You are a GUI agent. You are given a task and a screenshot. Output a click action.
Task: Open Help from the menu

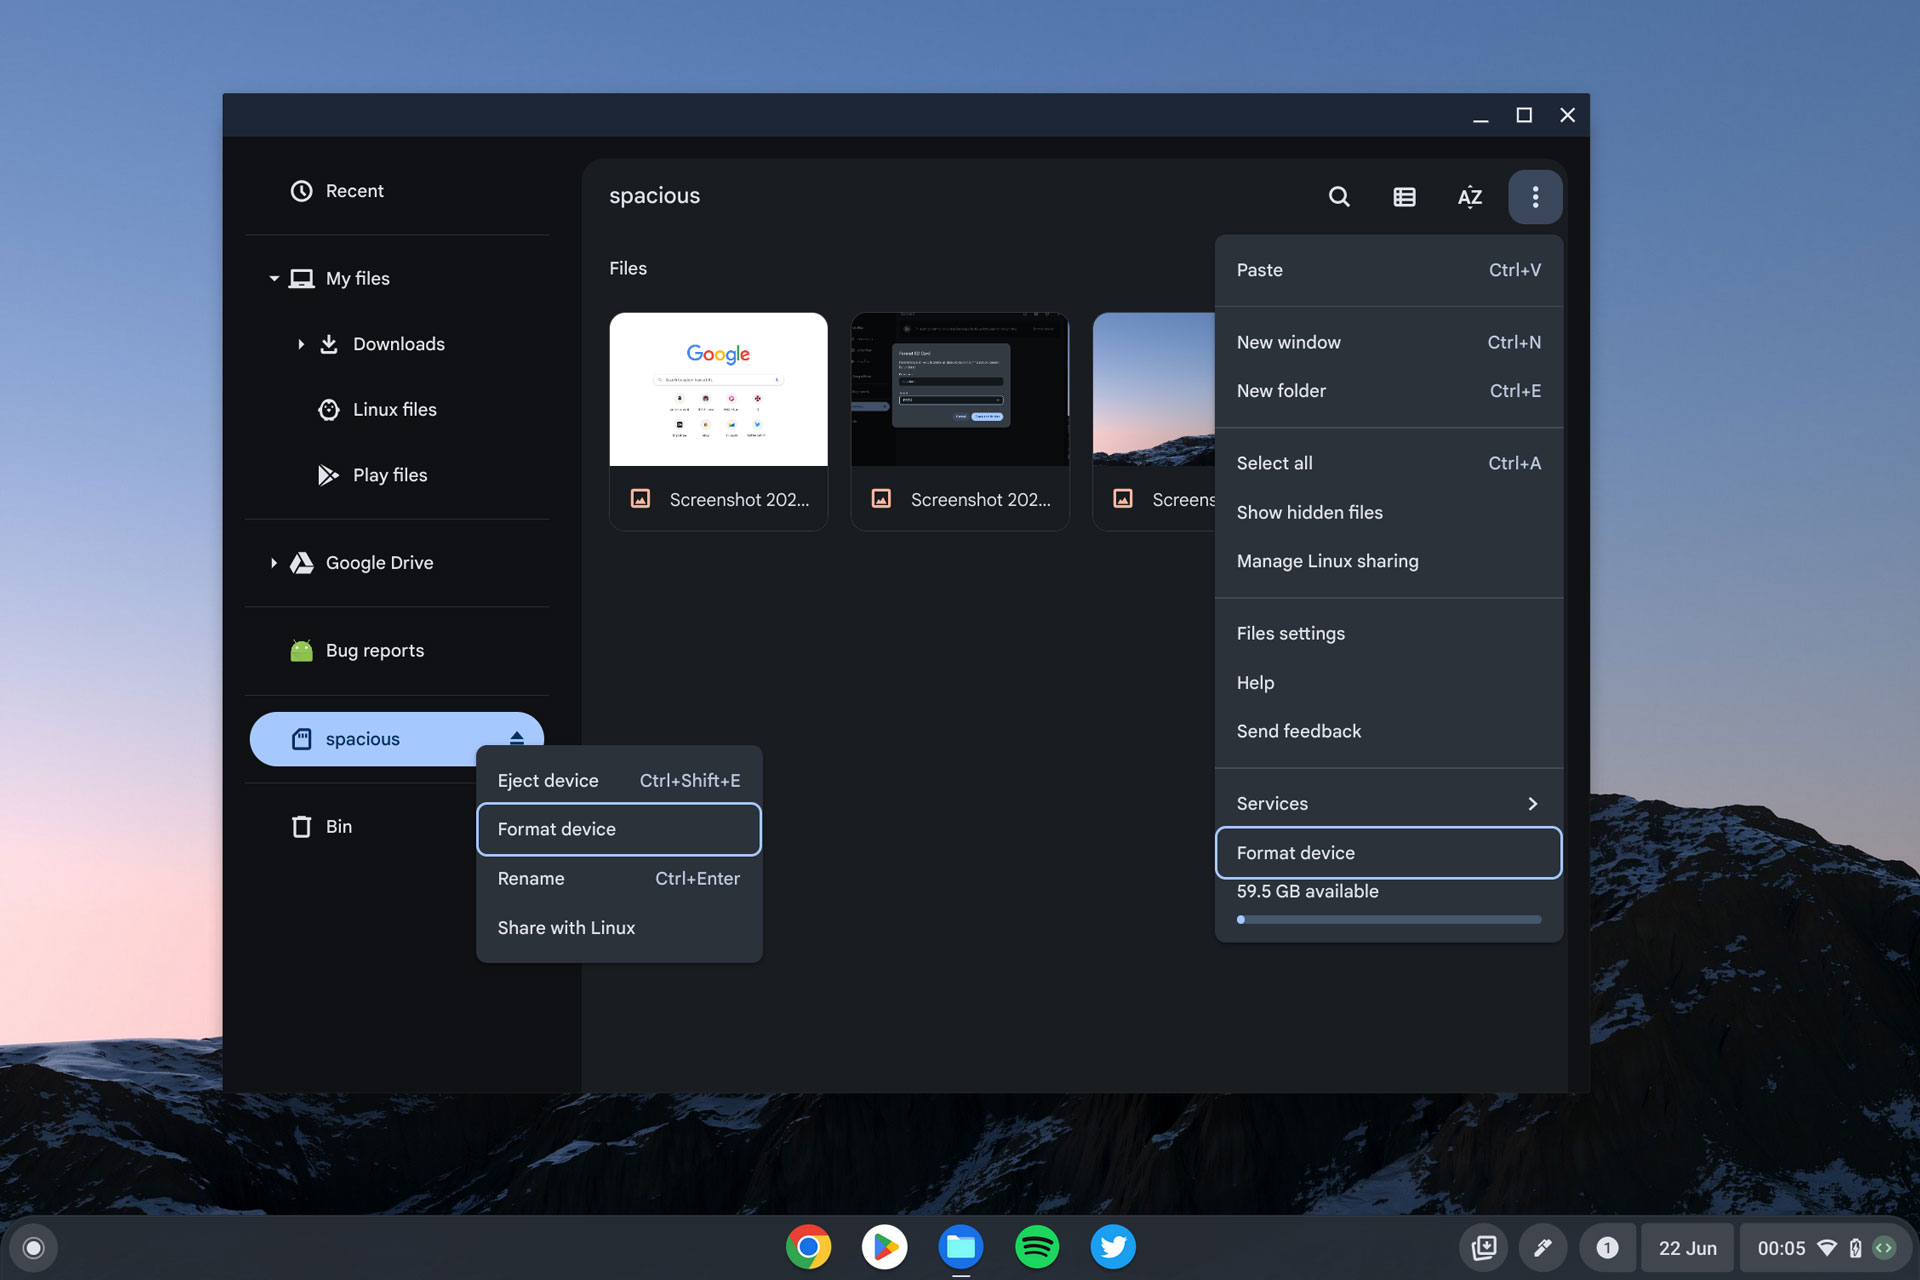coord(1389,682)
